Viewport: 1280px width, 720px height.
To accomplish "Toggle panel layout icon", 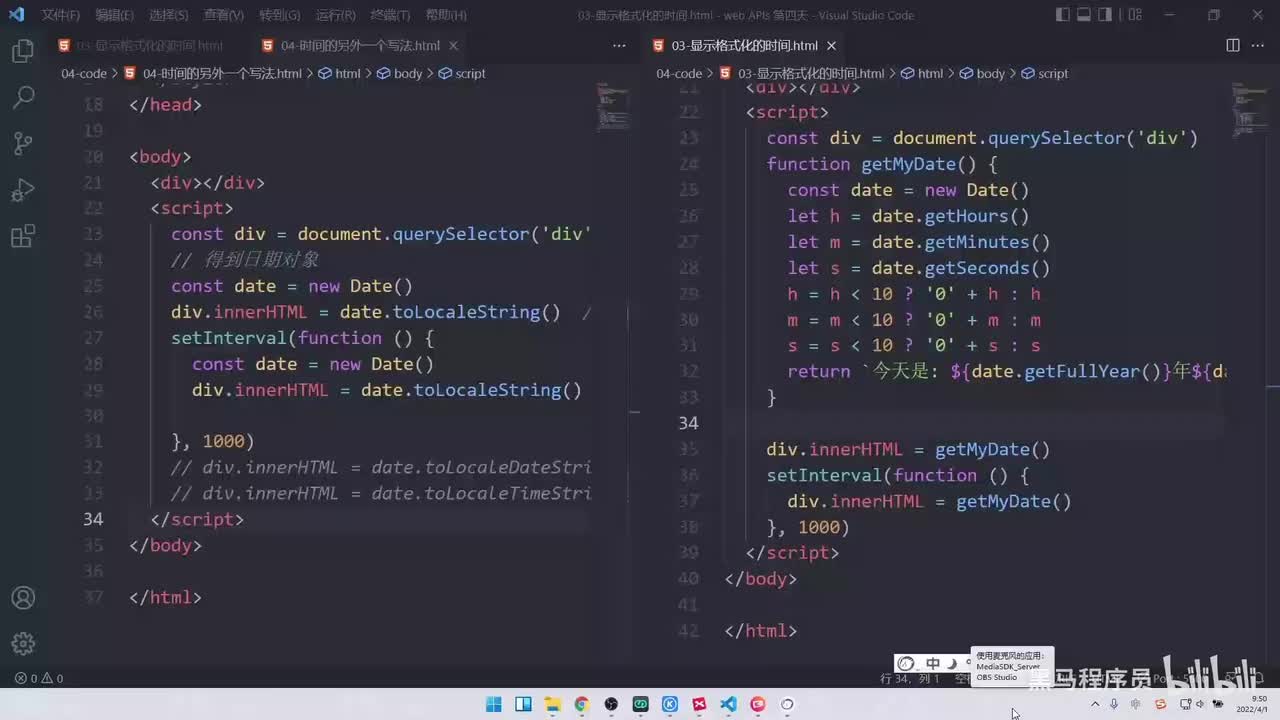I will tap(1083, 15).
